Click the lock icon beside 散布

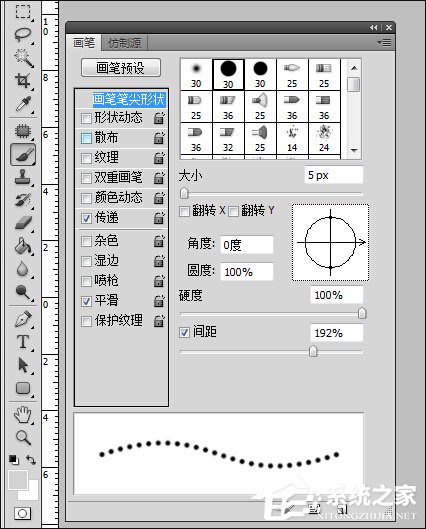[159, 138]
